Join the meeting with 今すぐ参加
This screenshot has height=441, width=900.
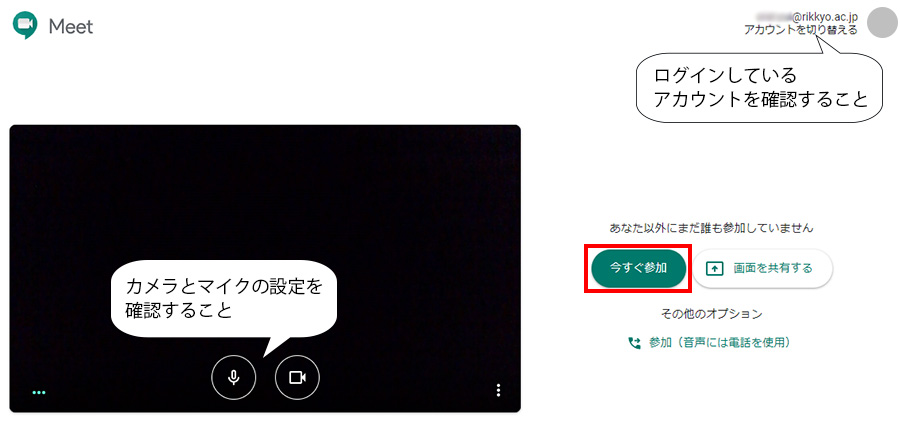(x=638, y=268)
